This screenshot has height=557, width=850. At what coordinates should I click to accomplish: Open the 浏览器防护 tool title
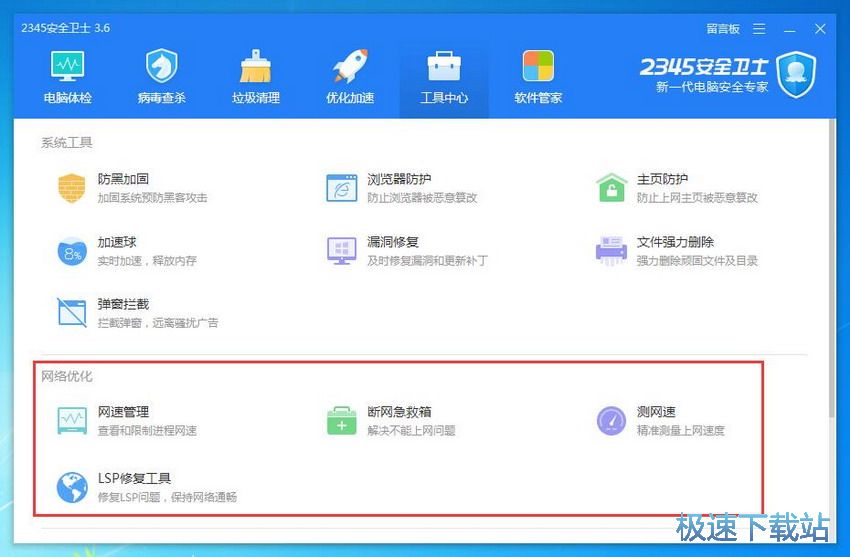(x=399, y=179)
